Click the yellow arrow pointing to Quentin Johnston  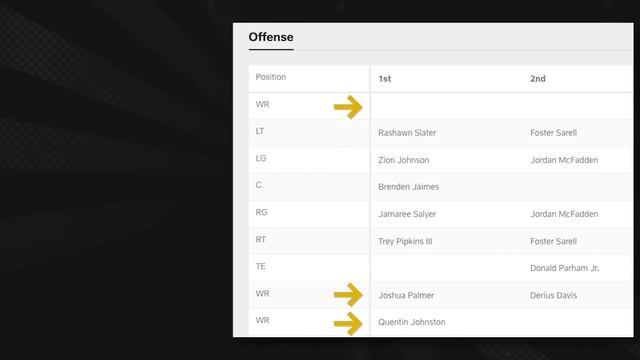(x=348, y=324)
